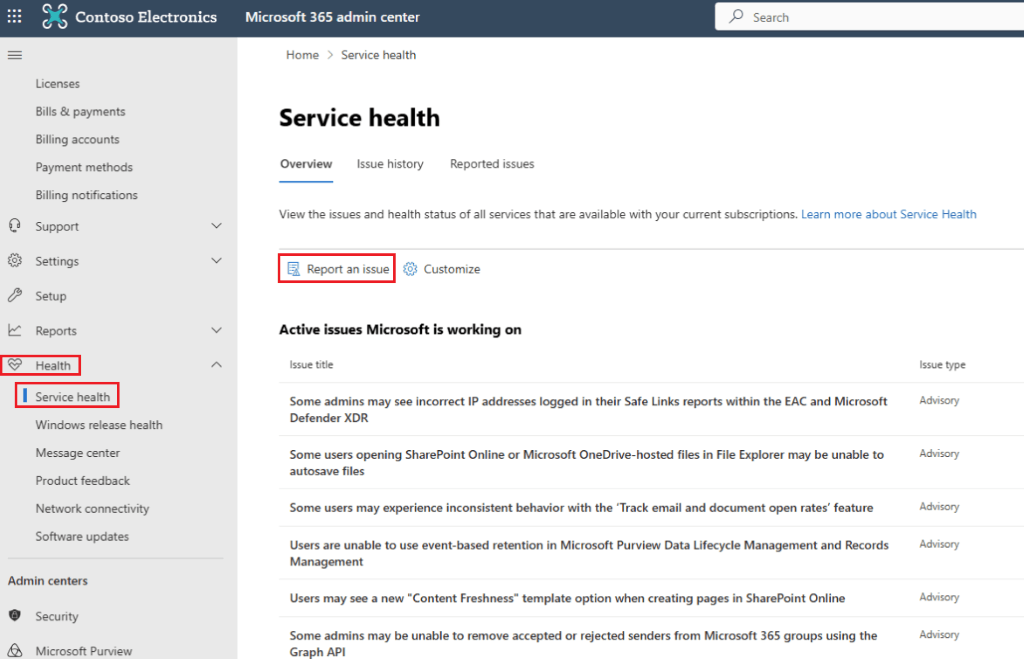
Task: Open the app launcher waffle icon
Action: pyautogui.click(x=14, y=16)
